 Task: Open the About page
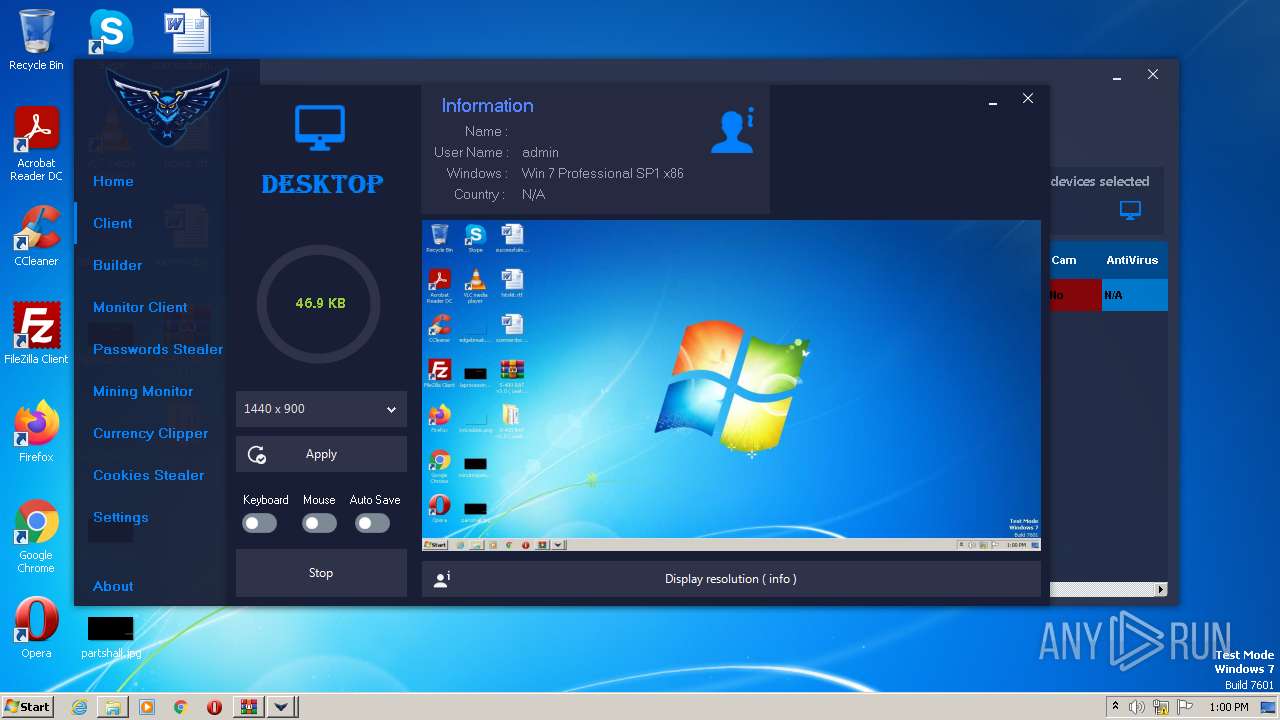[x=113, y=586]
